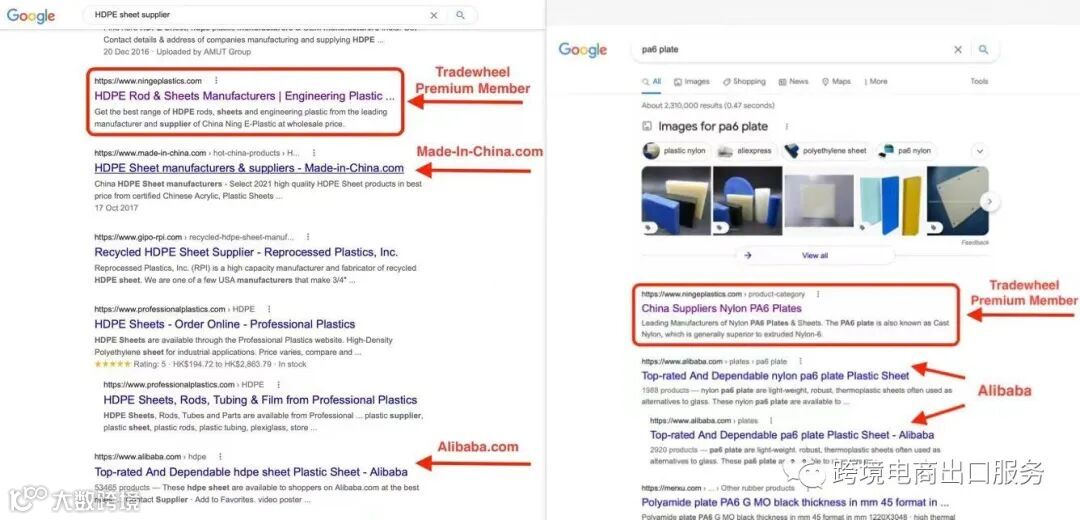
Task: Select 'pa6 nylon' image filter chip
Action: point(906,151)
